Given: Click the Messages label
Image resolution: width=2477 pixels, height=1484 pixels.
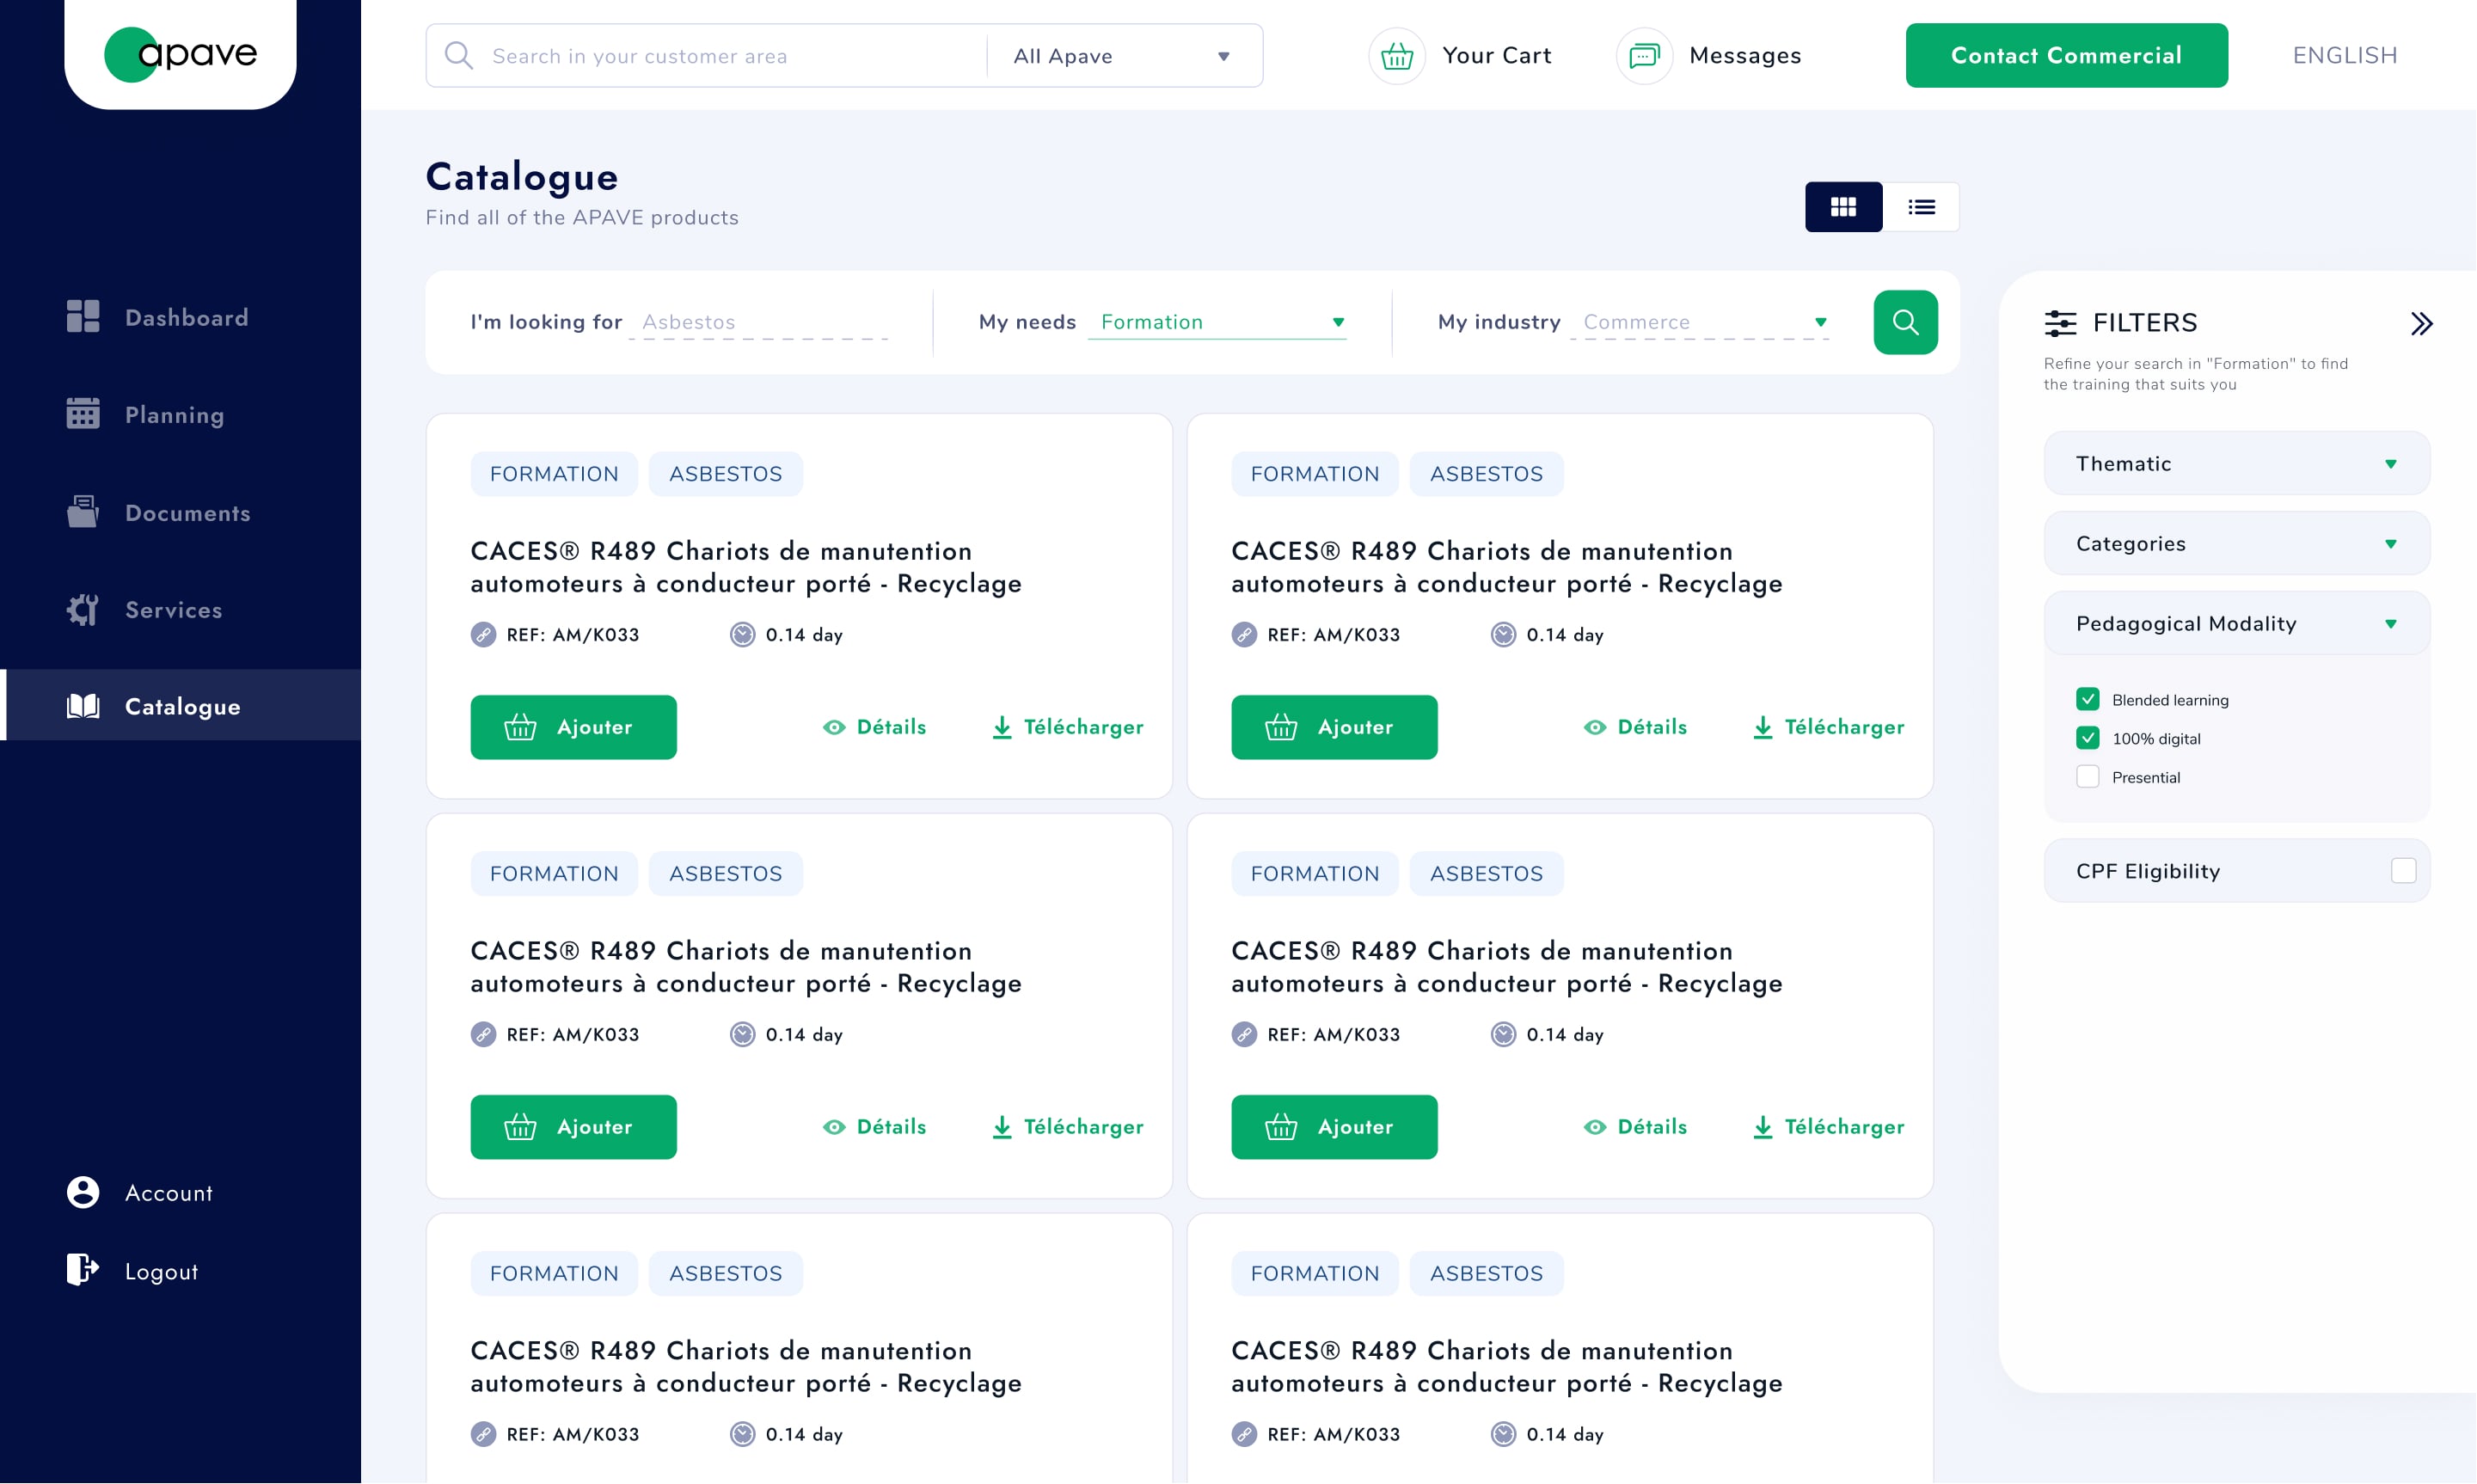Looking at the screenshot, I should coord(1745,56).
